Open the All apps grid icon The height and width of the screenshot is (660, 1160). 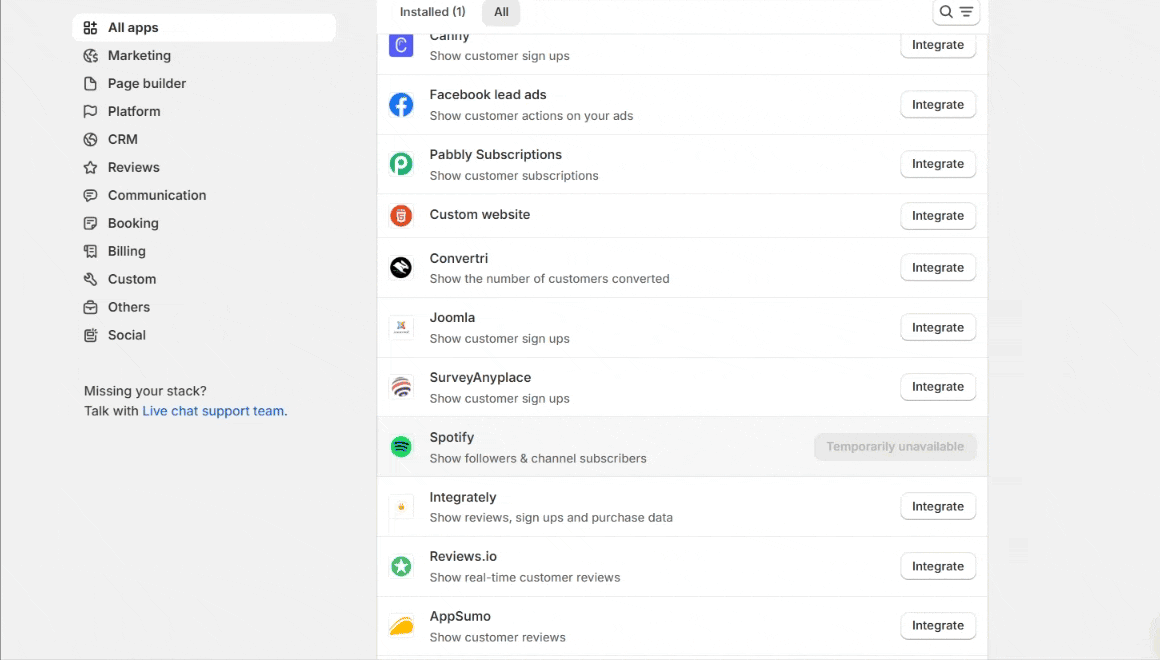click(x=90, y=27)
